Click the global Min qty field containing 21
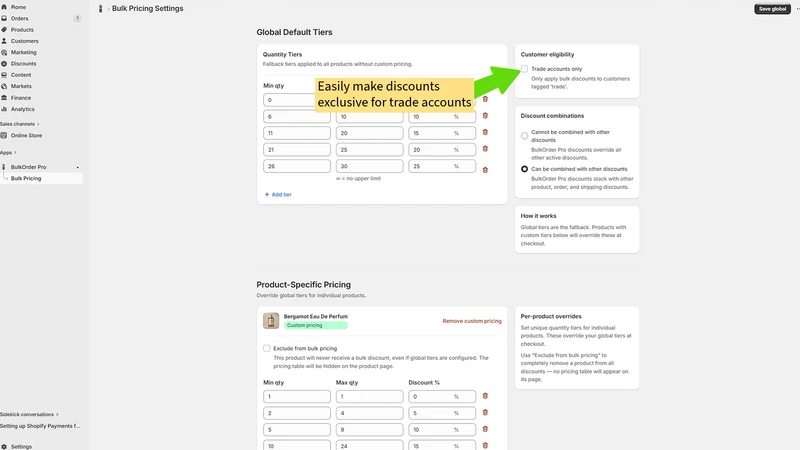Viewport: 800px width, 450px height. (x=297, y=149)
